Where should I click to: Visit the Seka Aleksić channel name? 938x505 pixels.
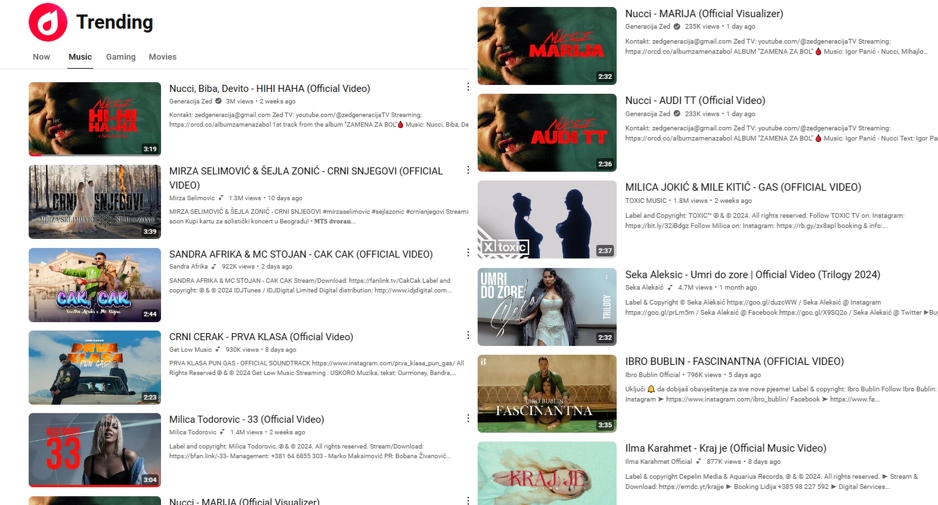(644, 288)
